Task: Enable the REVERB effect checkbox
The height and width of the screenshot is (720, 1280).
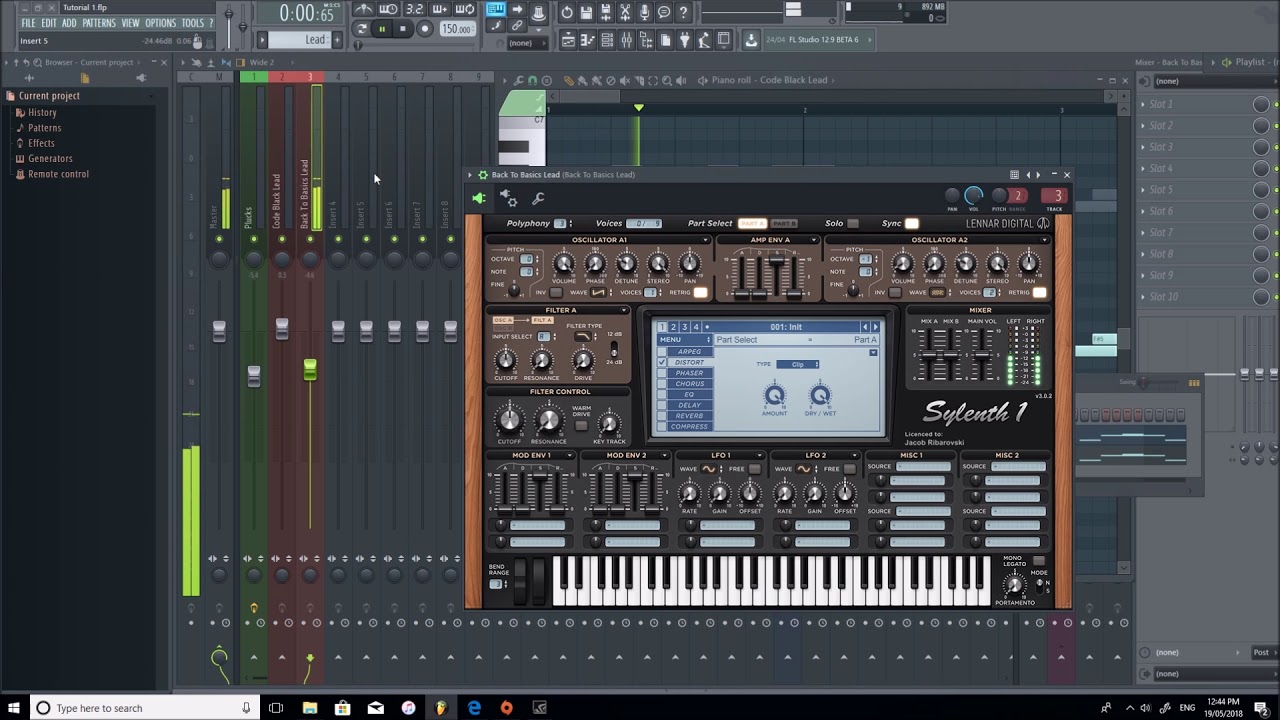Action: point(662,416)
